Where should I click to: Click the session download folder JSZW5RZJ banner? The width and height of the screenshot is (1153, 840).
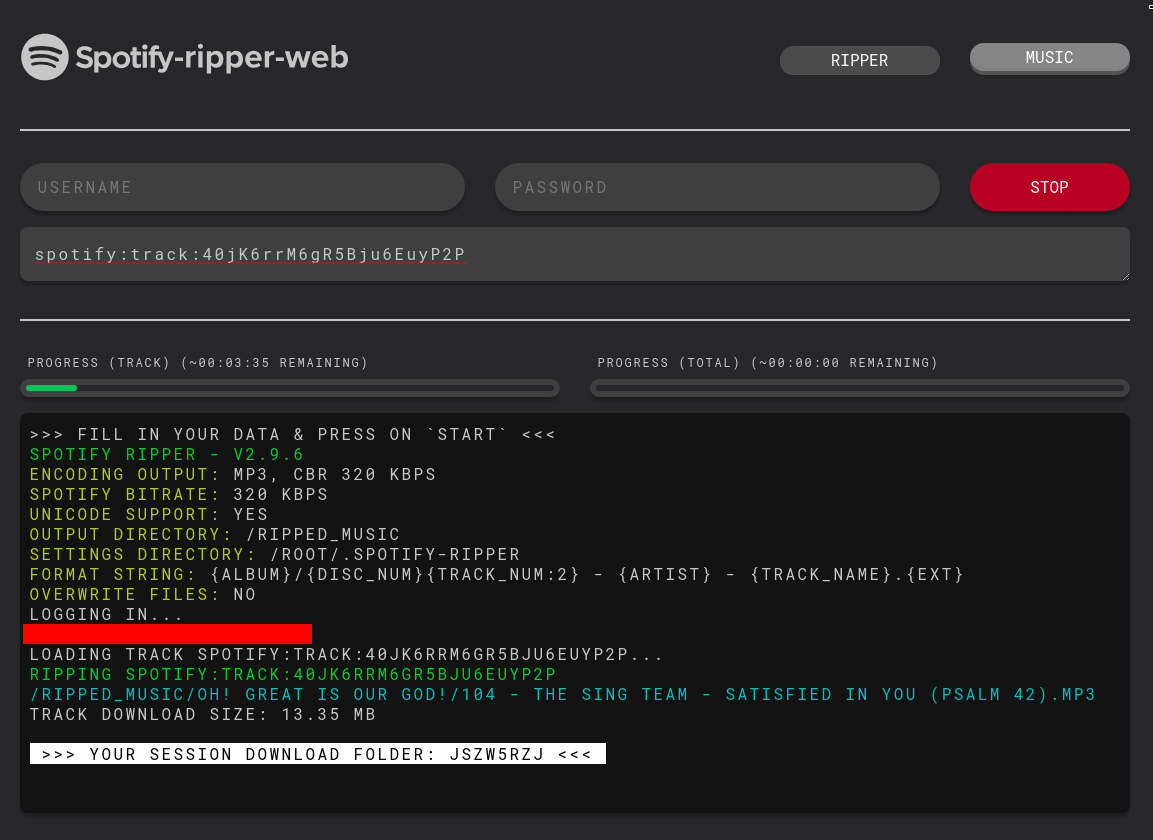[318, 754]
